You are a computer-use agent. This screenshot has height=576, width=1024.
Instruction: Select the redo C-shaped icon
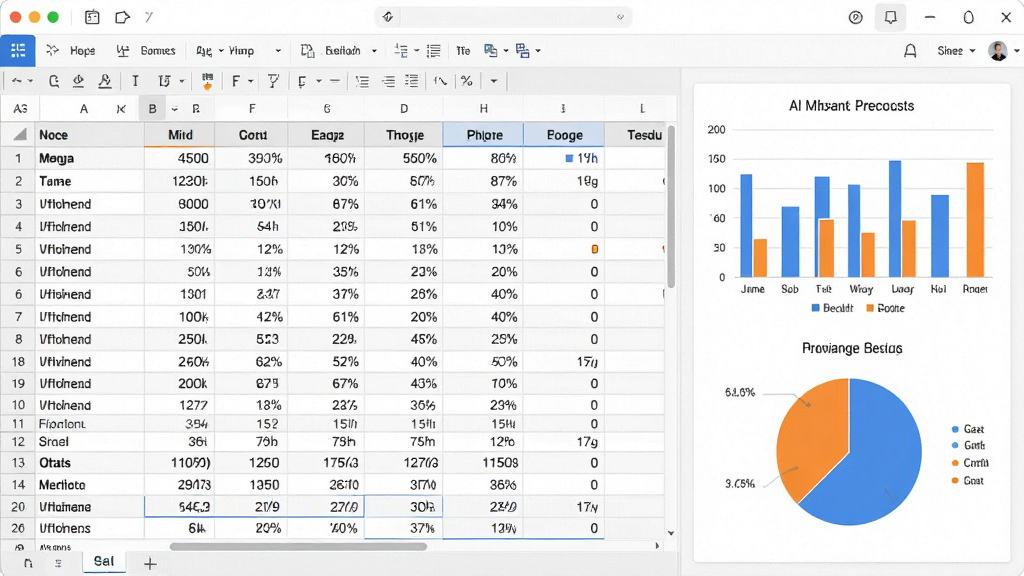point(54,81)
